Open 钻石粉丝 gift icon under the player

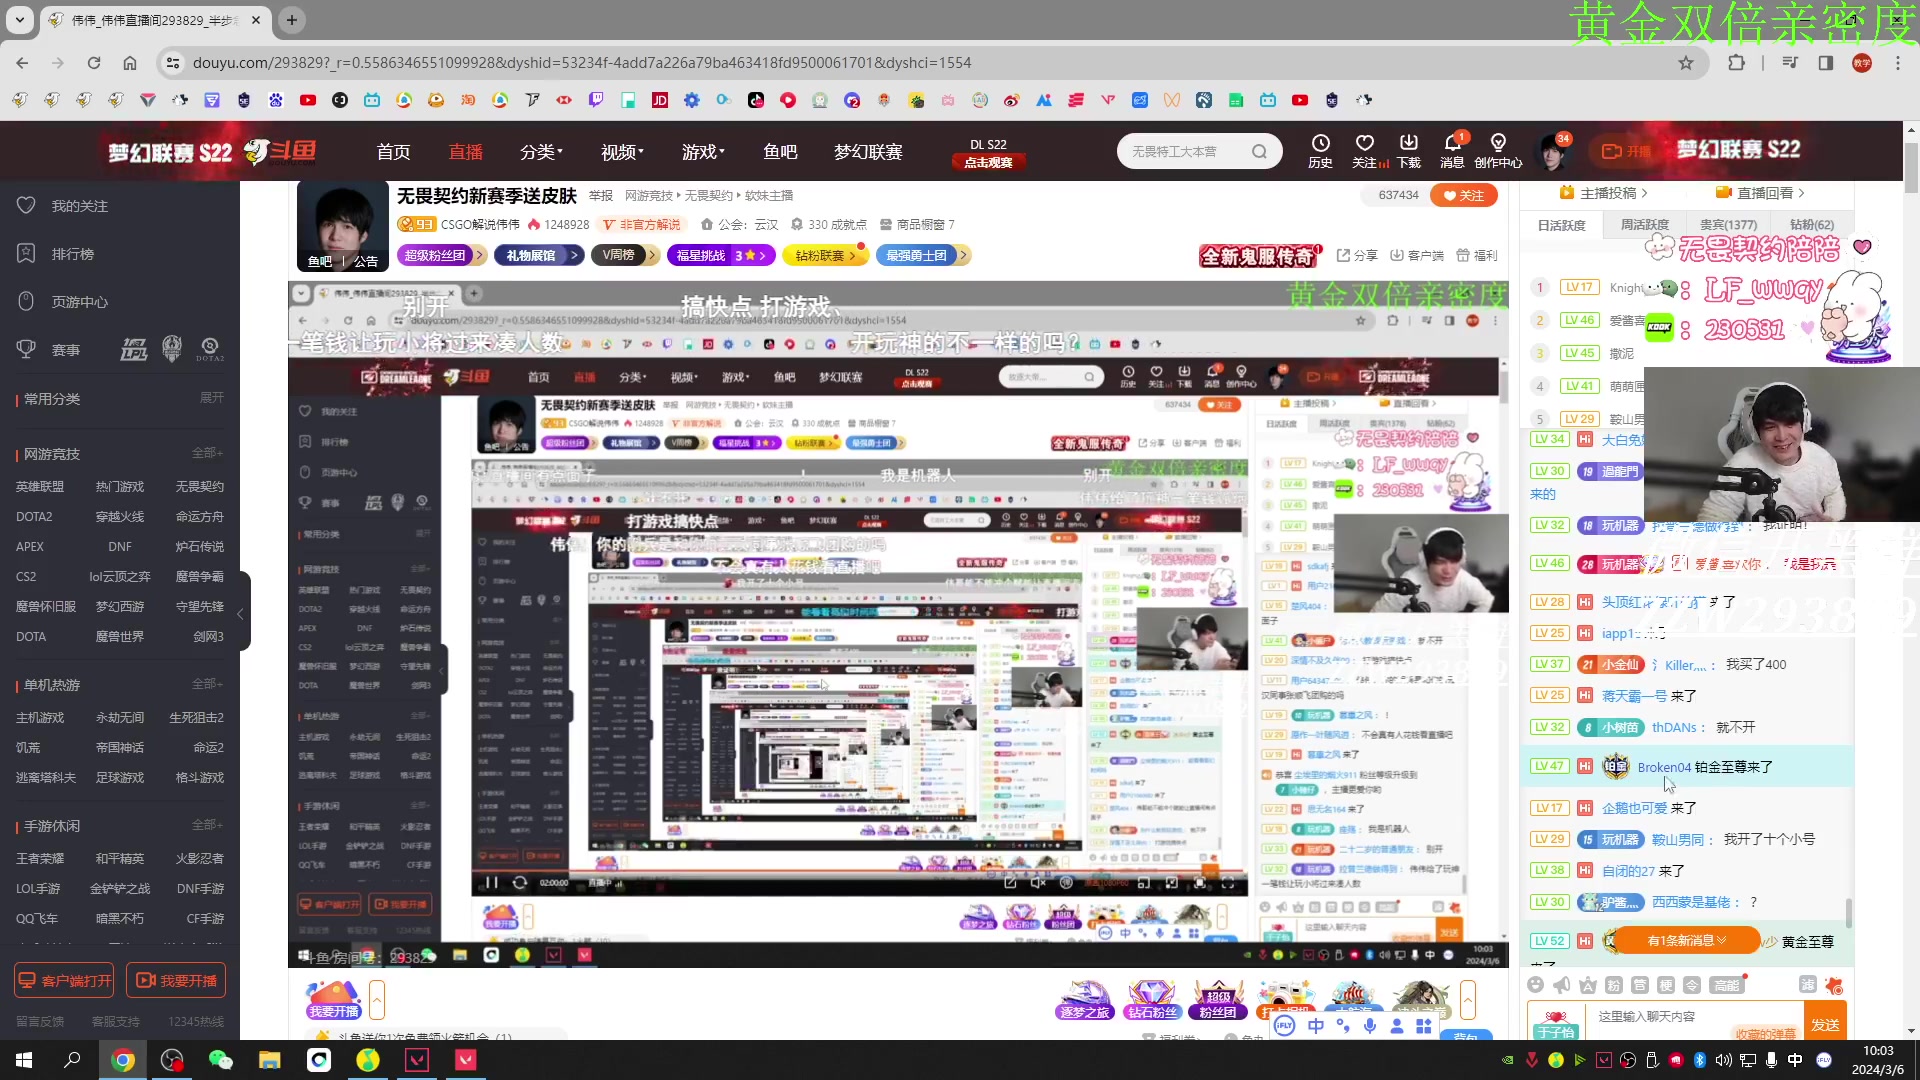point(1151,999)
